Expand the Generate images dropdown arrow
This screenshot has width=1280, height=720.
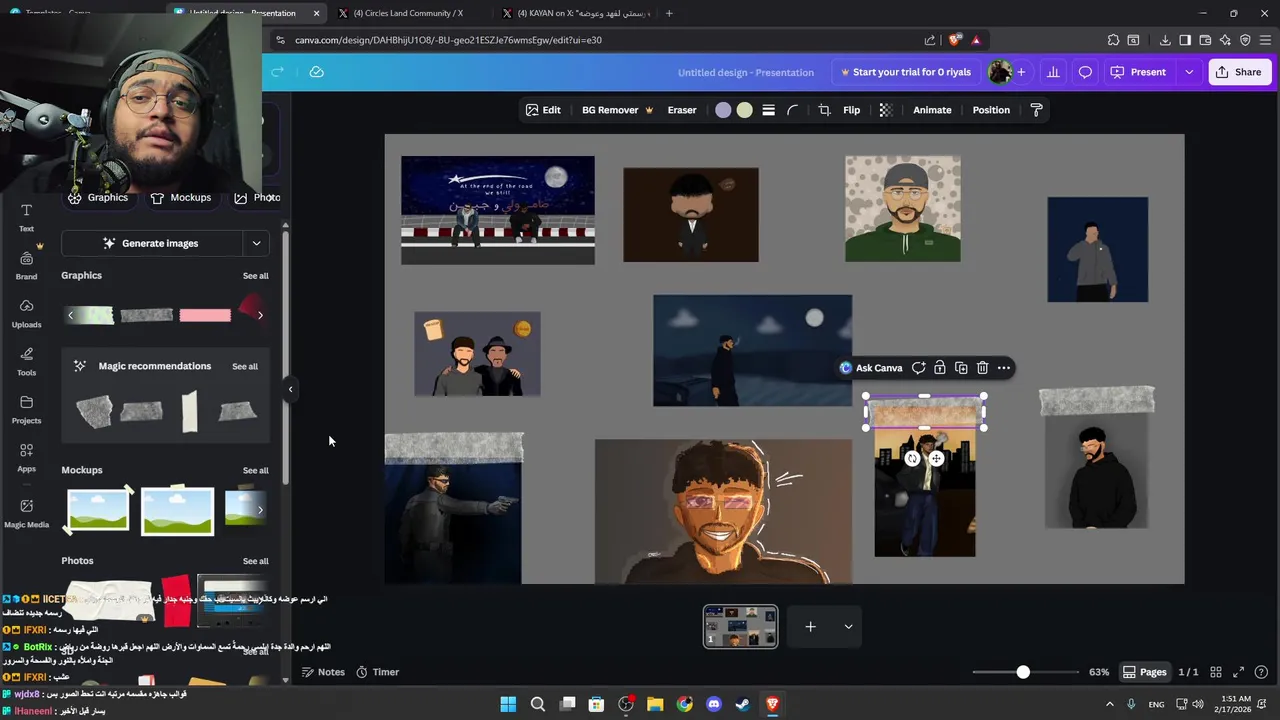tap(256, 243)
